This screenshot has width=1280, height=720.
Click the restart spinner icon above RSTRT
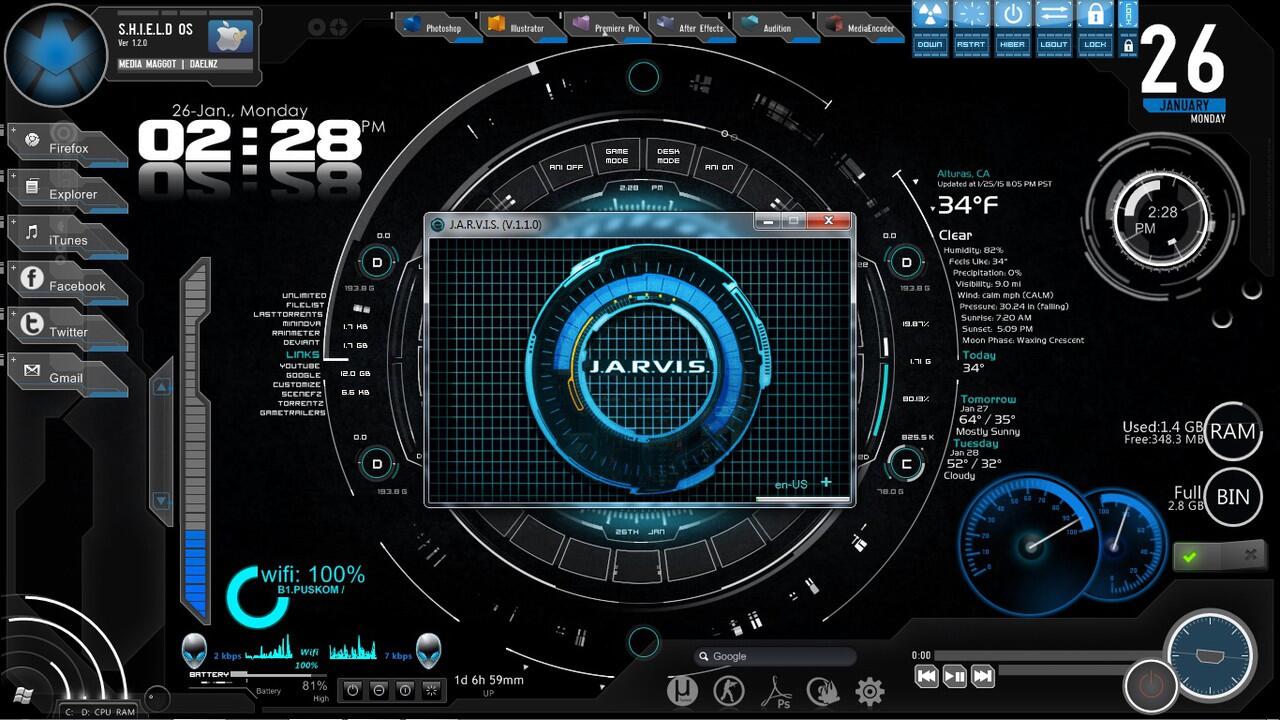[x=971, y=14]
